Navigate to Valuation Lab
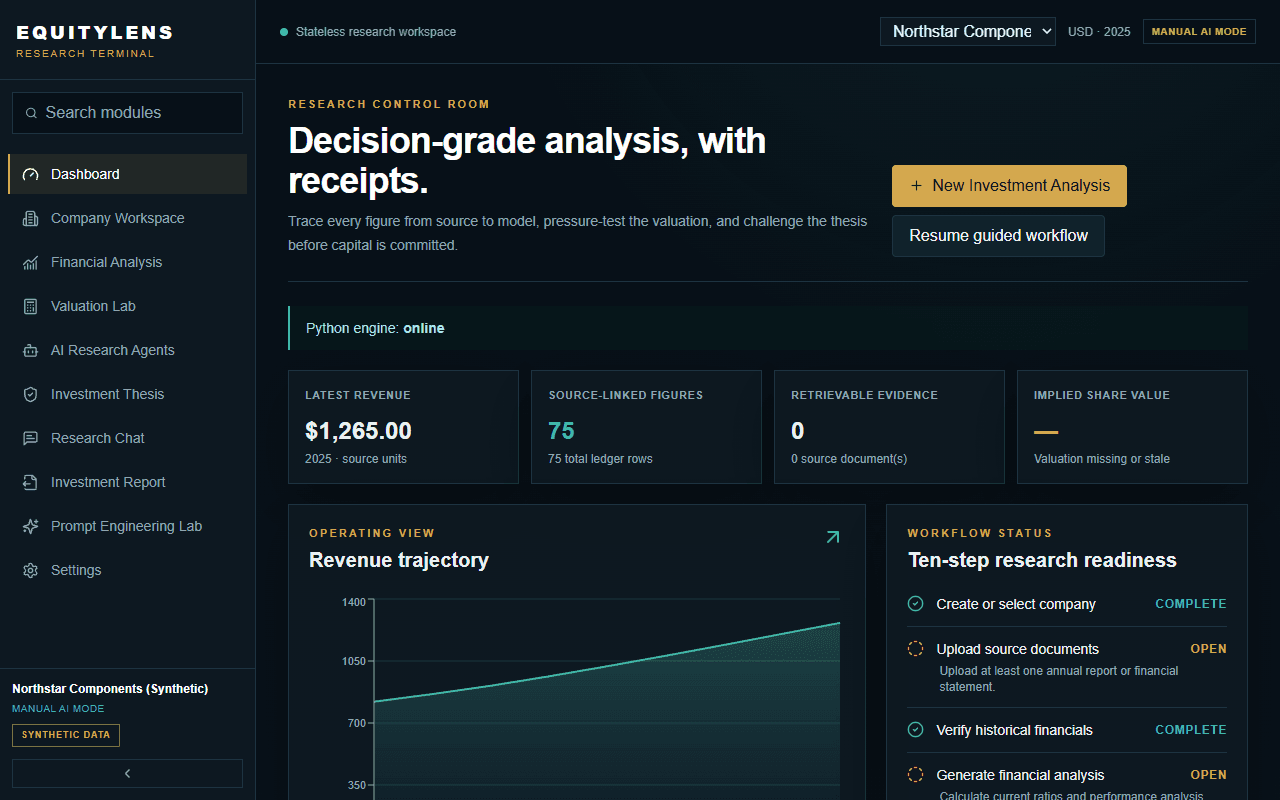1280x800 pixels. tap(127, 306)
